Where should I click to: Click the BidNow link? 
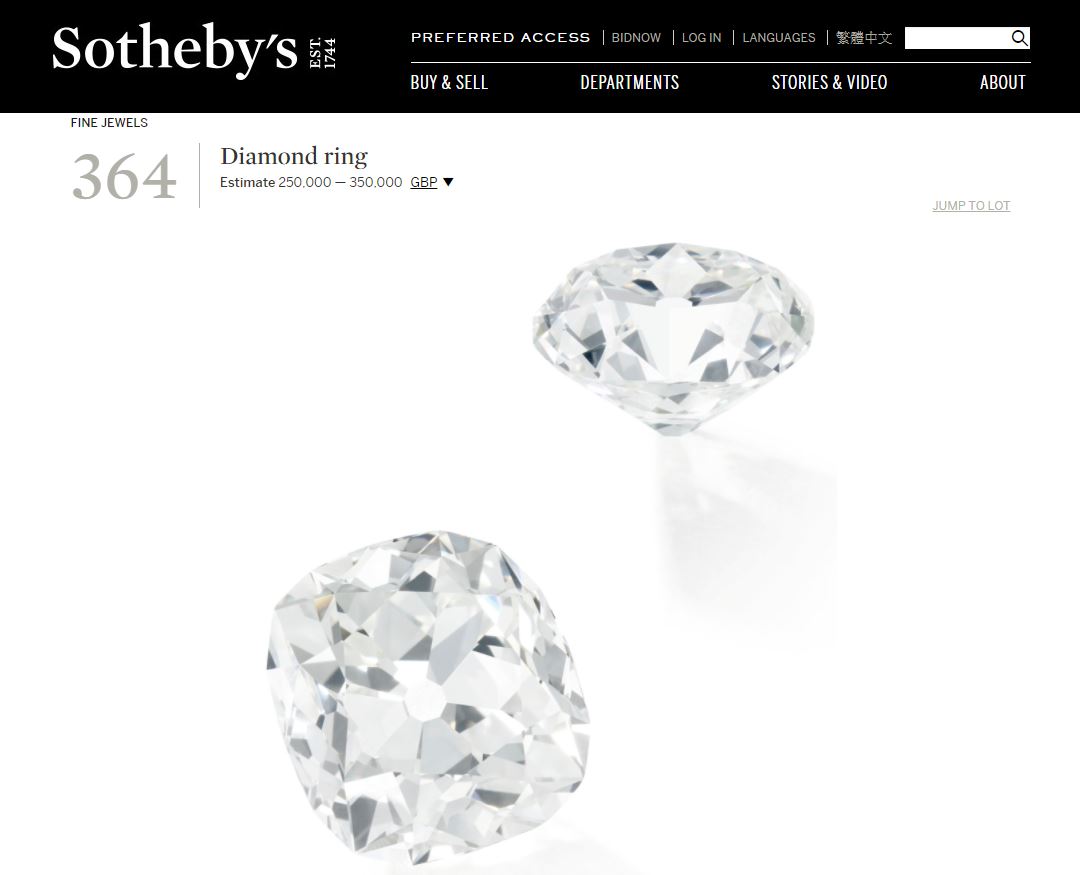click(636, 38)
